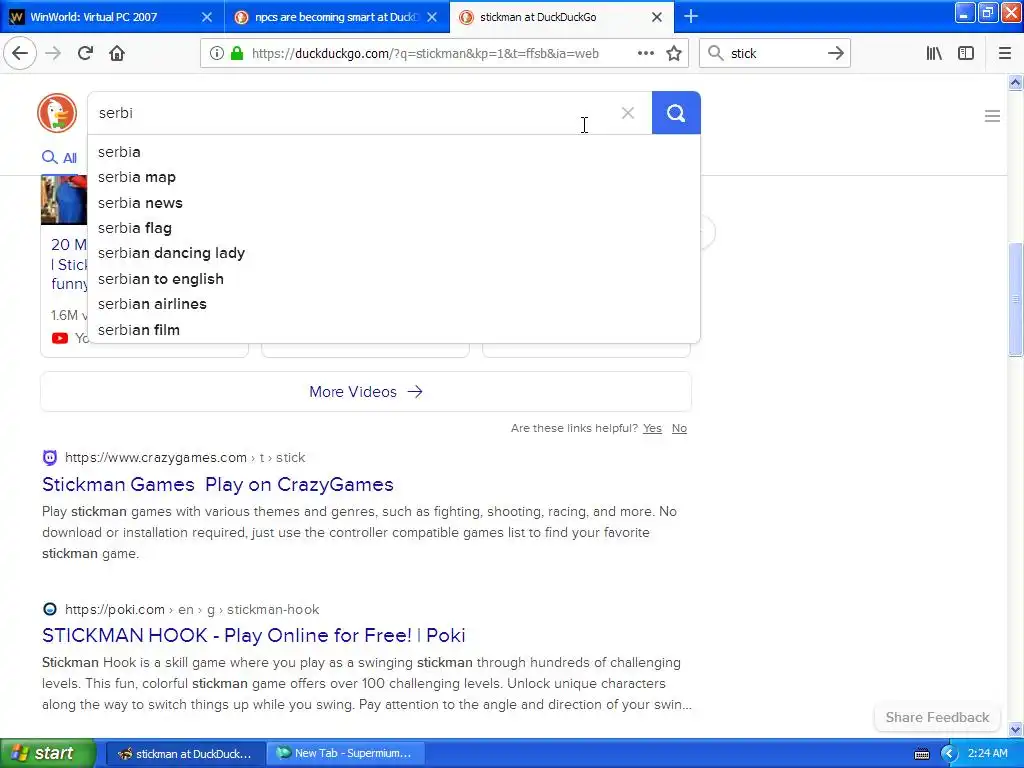1024x768 pixels.
Task: Click the forward navigation arrow
Action: (53, 54)
